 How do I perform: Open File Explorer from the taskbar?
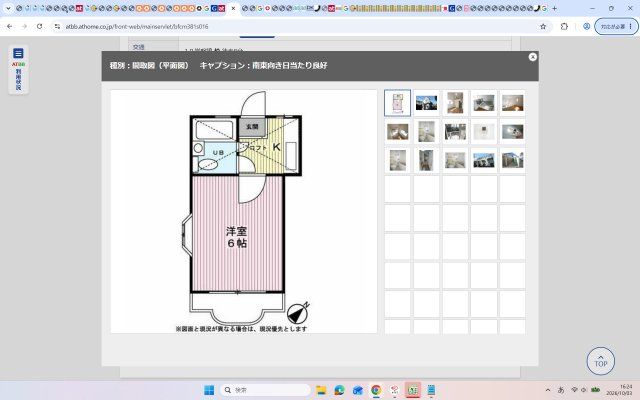(321, 390)
